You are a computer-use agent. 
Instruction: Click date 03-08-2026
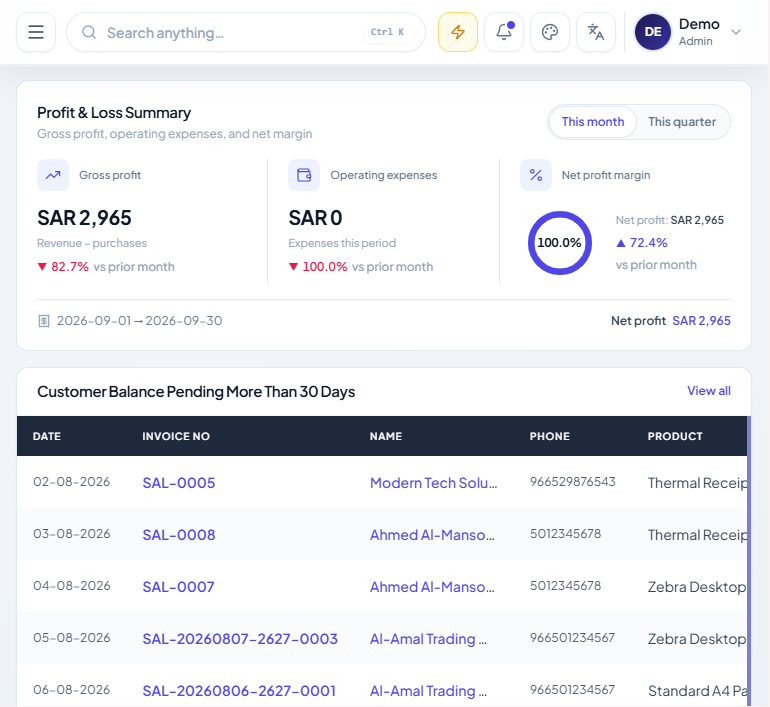[x=72, y=534]
